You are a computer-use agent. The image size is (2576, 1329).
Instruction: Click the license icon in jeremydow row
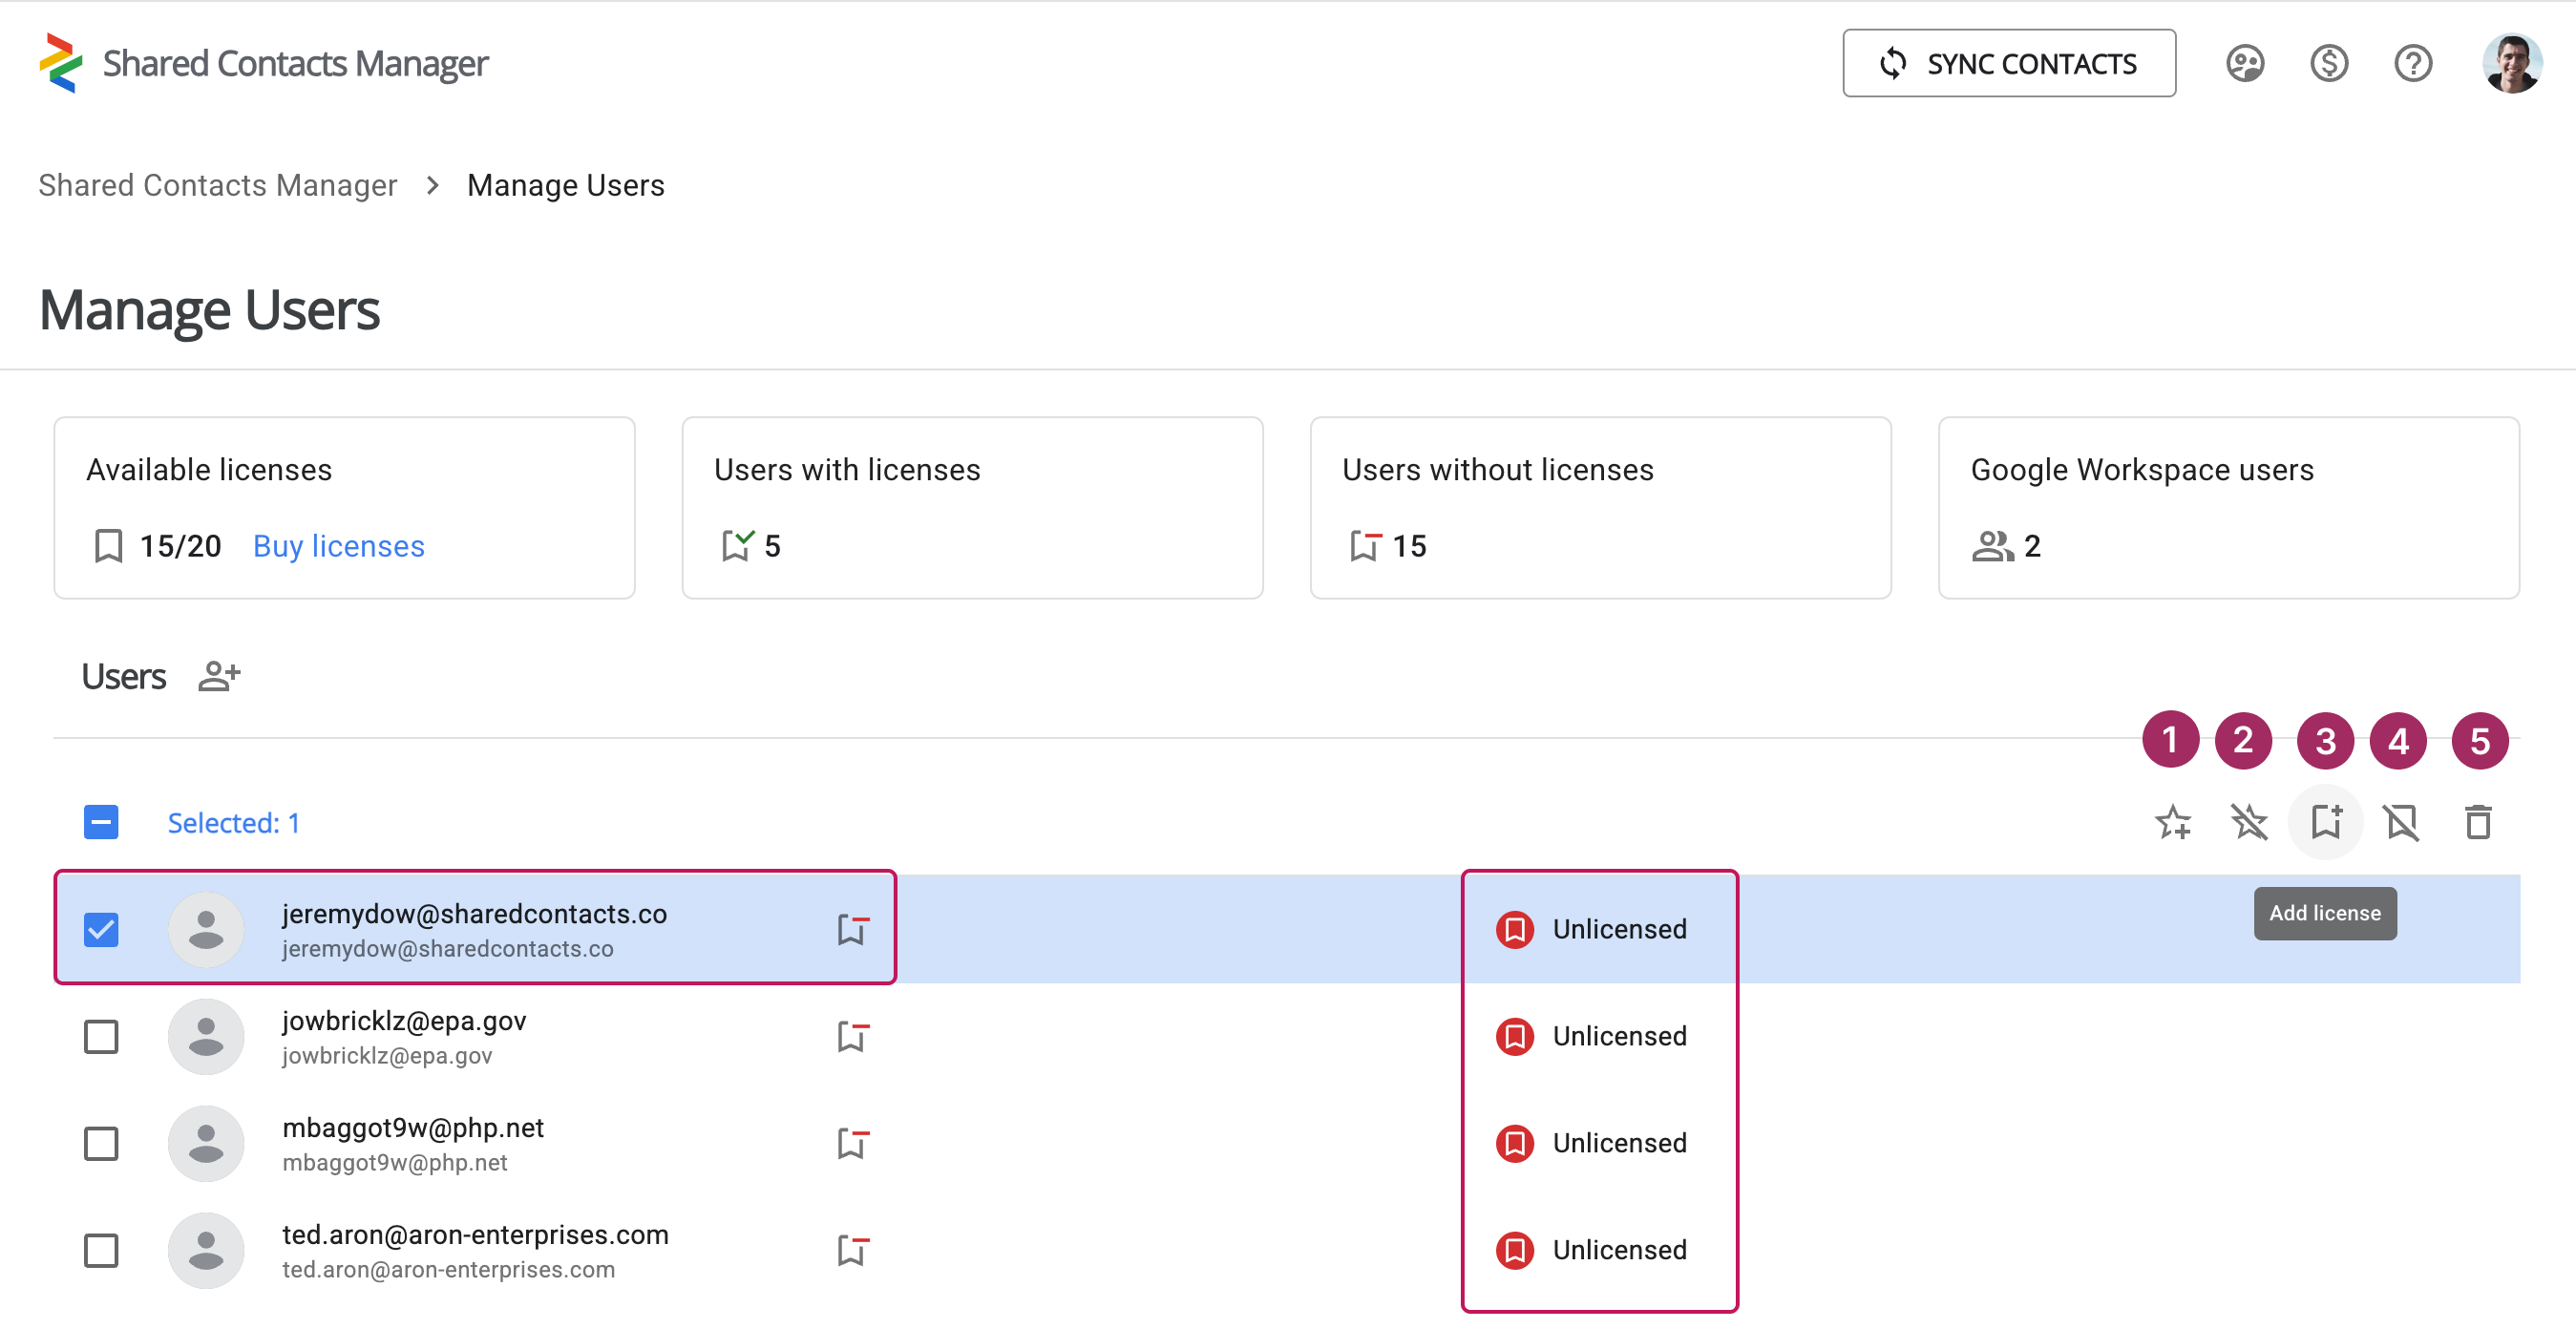pos(853,929)
